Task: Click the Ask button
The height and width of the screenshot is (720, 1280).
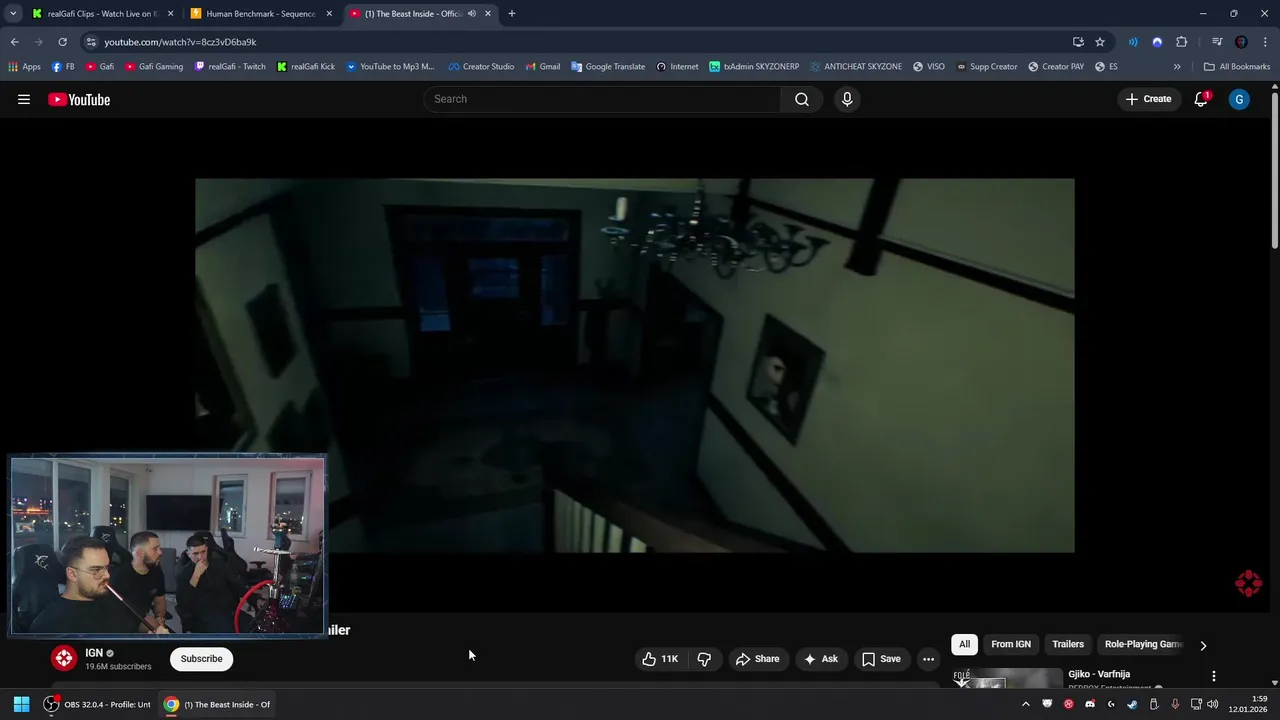Action: click(821, 659)
